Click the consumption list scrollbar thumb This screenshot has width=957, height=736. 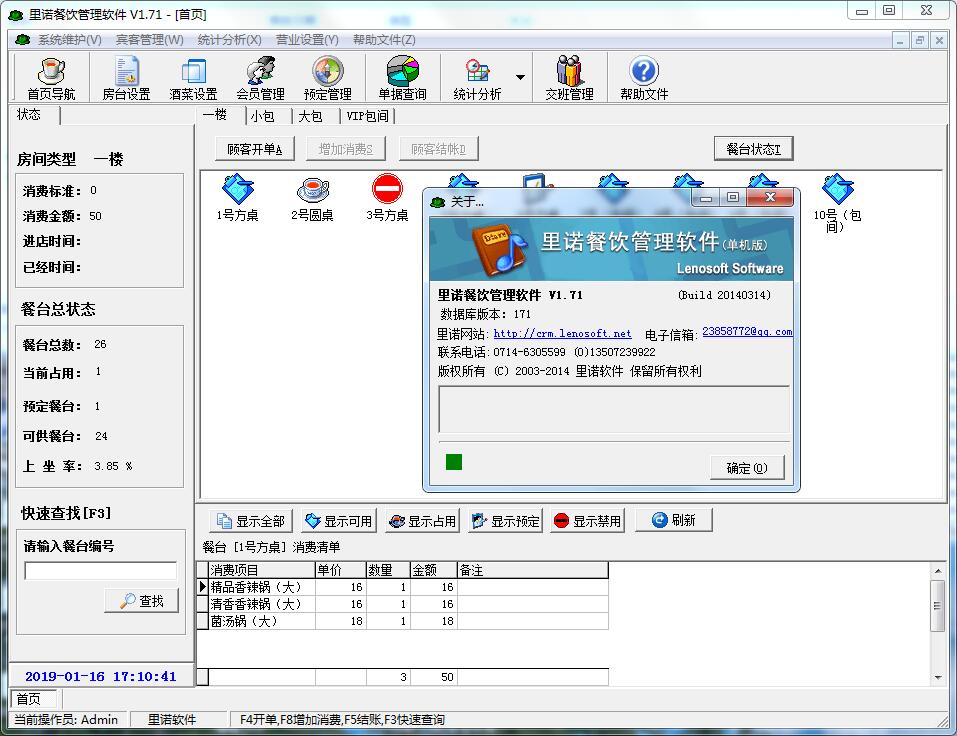(937, 605)
